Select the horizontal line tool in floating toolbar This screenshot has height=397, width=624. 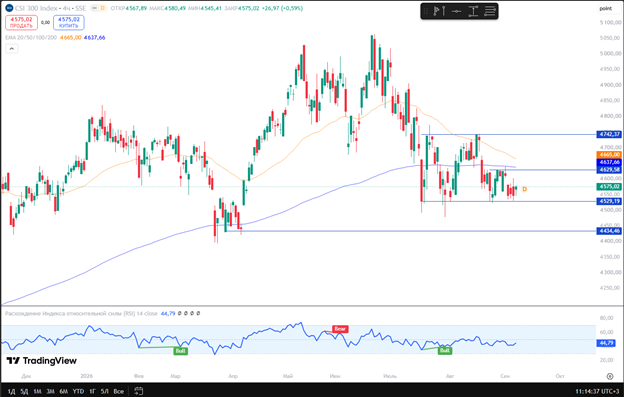pyautogui.click(x=456, y=11)
